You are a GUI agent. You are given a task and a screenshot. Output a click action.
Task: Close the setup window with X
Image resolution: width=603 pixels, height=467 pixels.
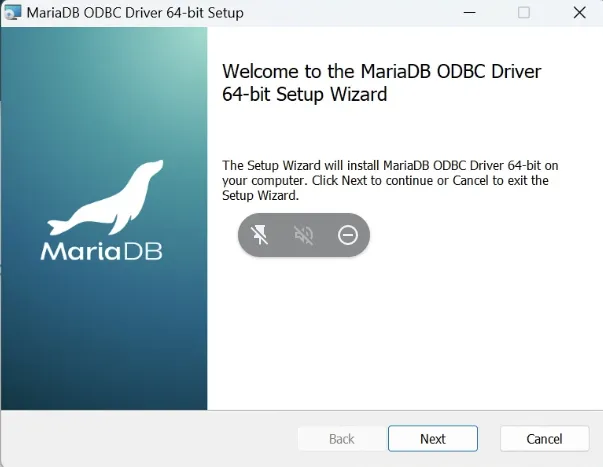[x=579, y=12]
